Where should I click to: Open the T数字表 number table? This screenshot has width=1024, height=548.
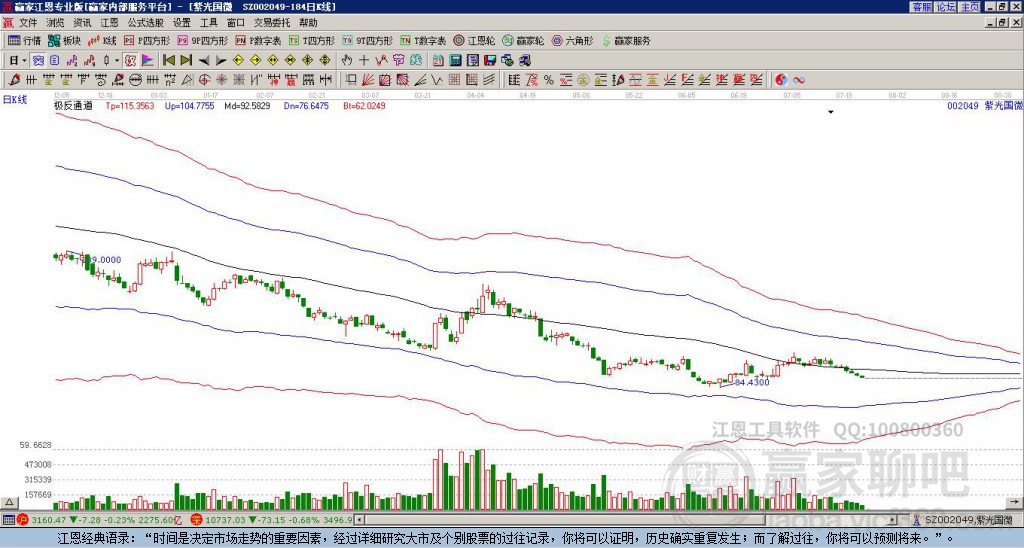click(x=423, y=40)
